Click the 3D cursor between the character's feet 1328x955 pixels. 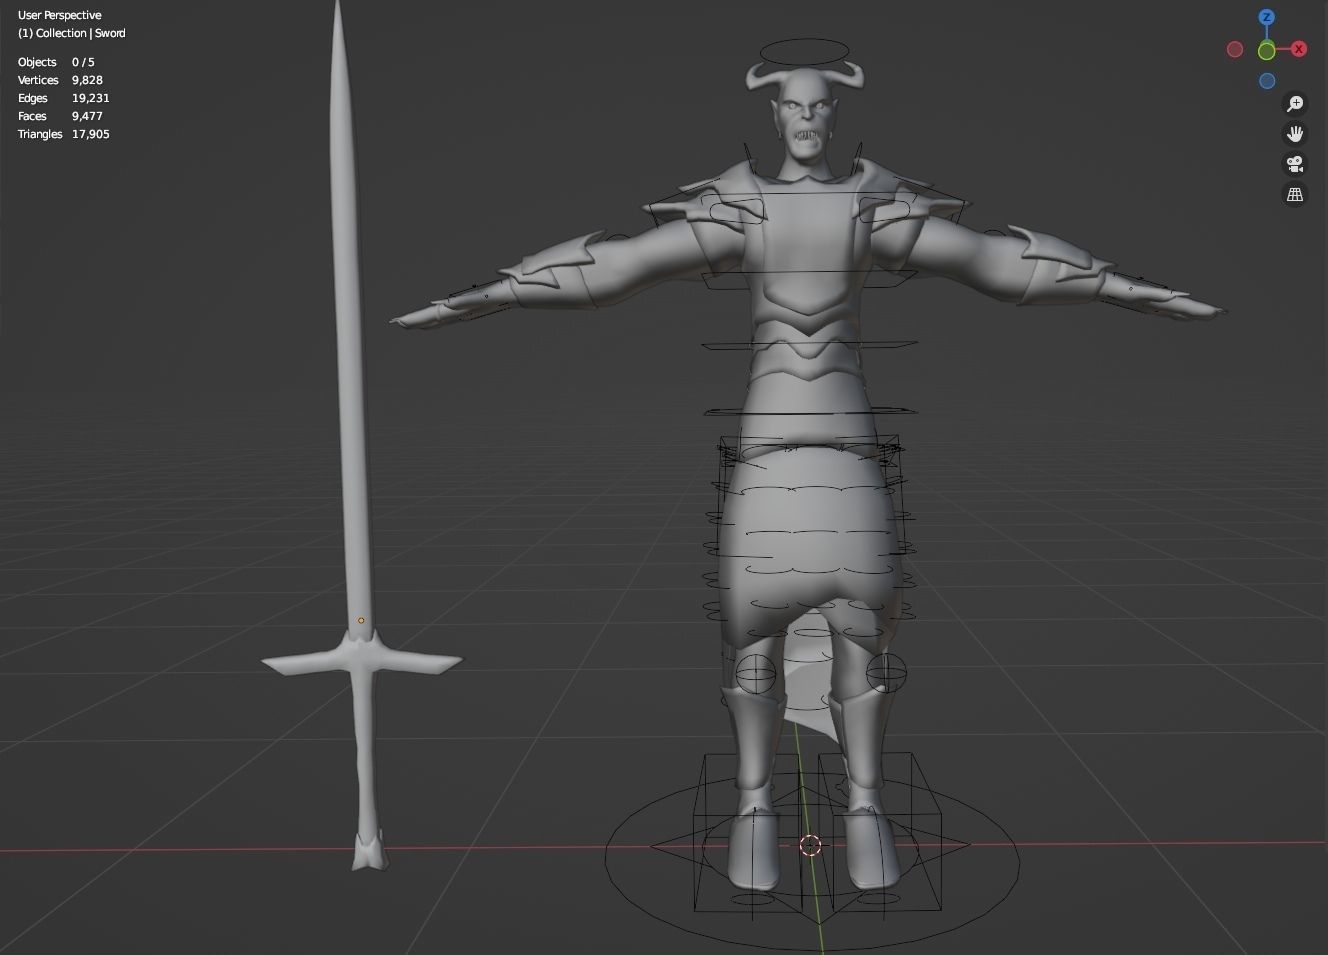[x=810, y=846]
